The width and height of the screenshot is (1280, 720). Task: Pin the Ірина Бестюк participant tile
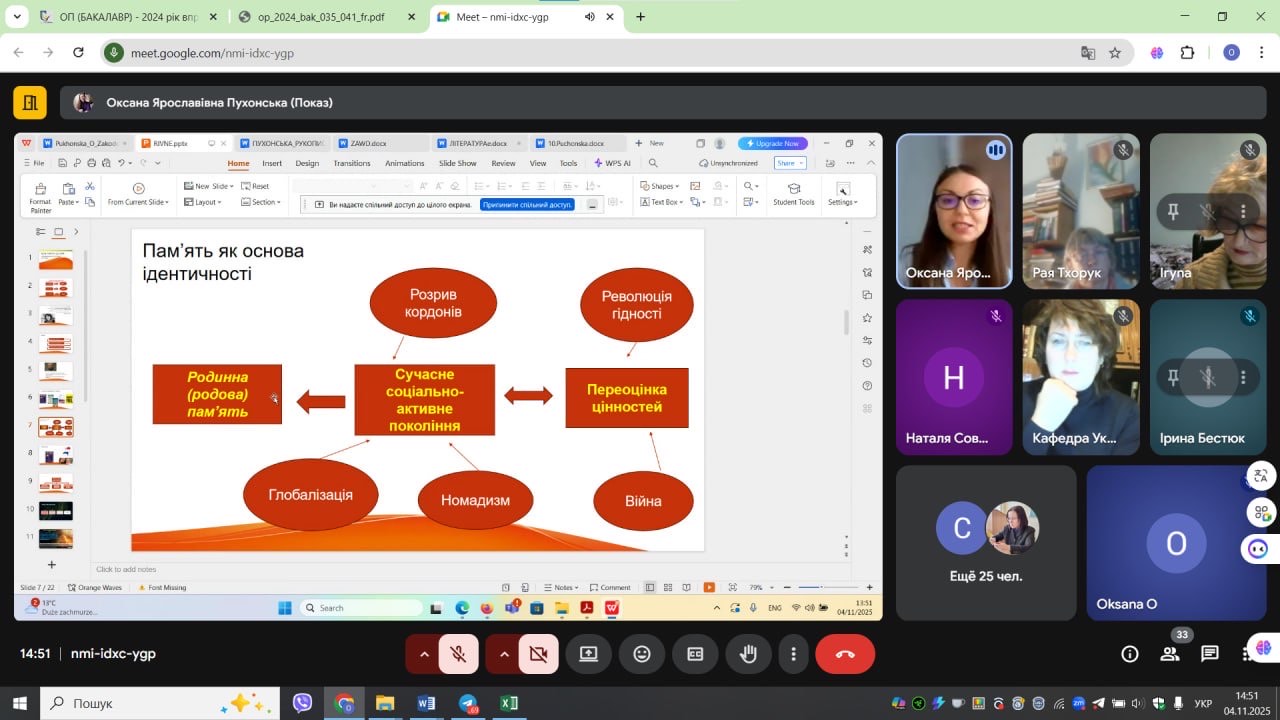(1173, 378)
